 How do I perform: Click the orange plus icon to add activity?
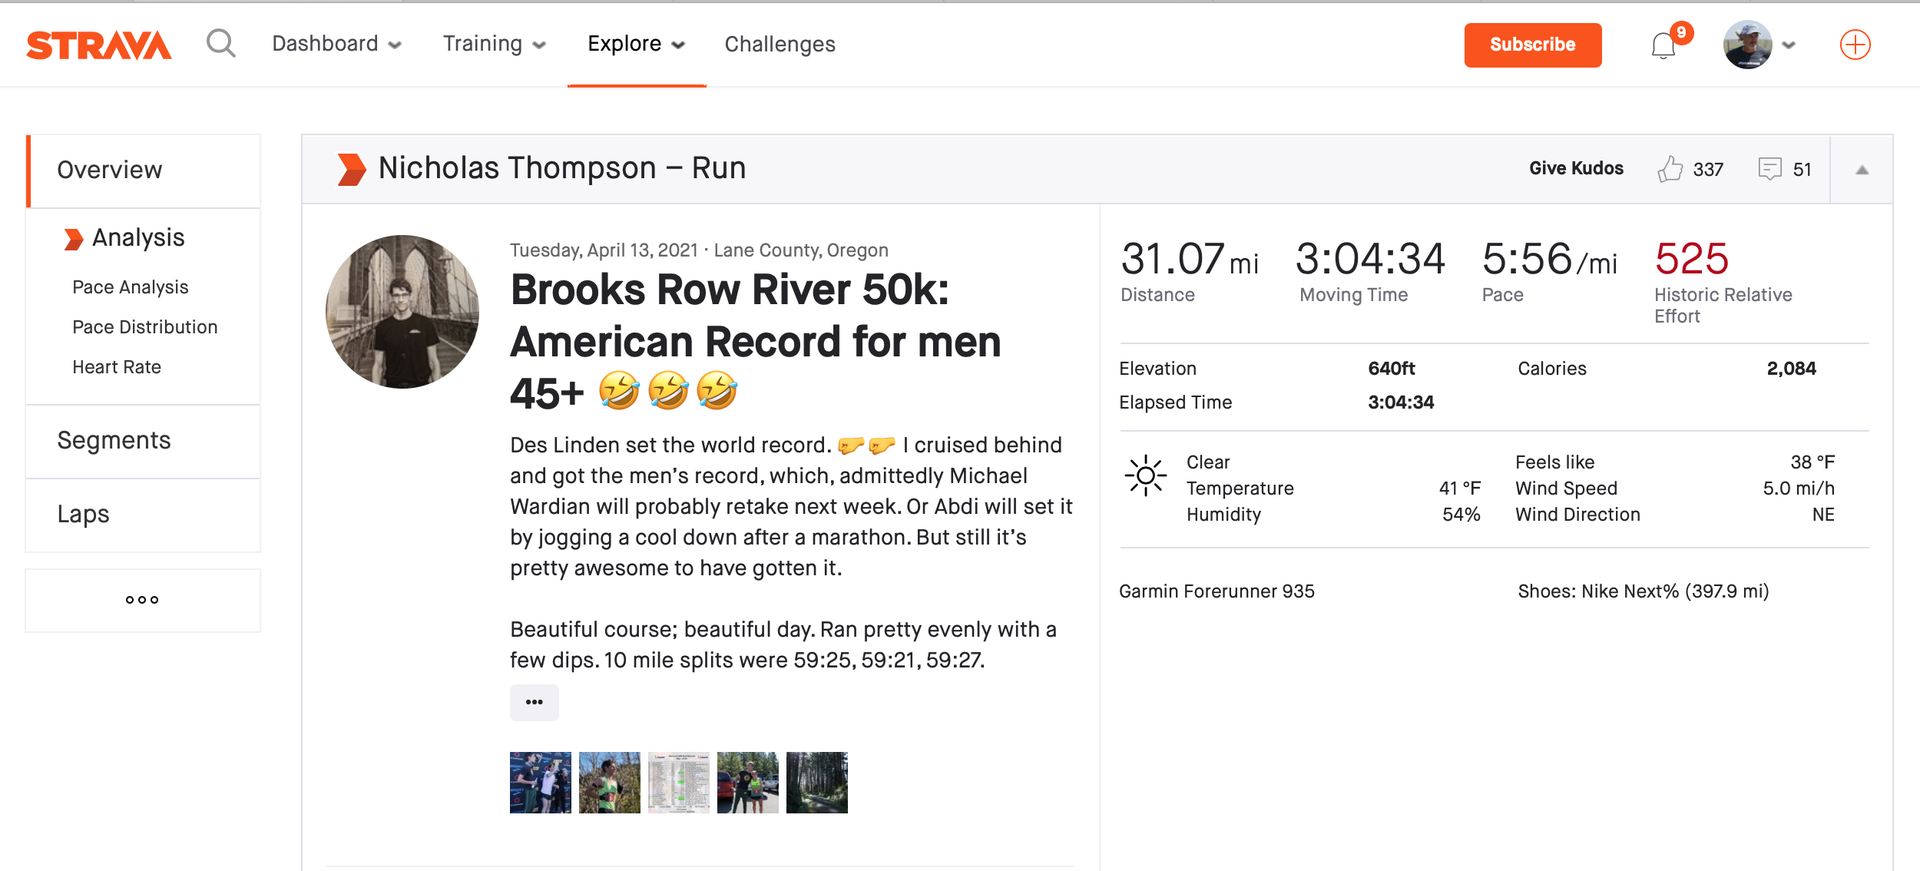pyautogui.click(x=1855, y=44)
